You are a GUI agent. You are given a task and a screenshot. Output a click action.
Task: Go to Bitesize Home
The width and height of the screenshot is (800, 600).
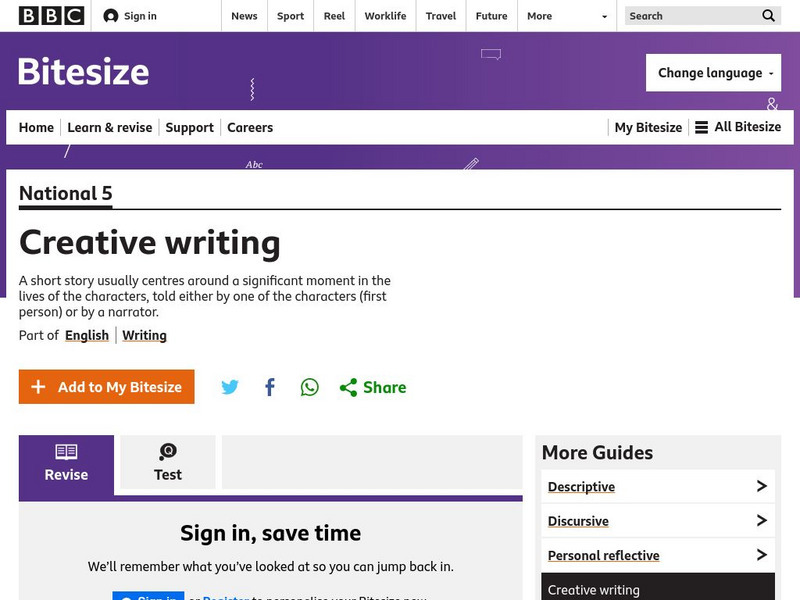click(36, 127)
